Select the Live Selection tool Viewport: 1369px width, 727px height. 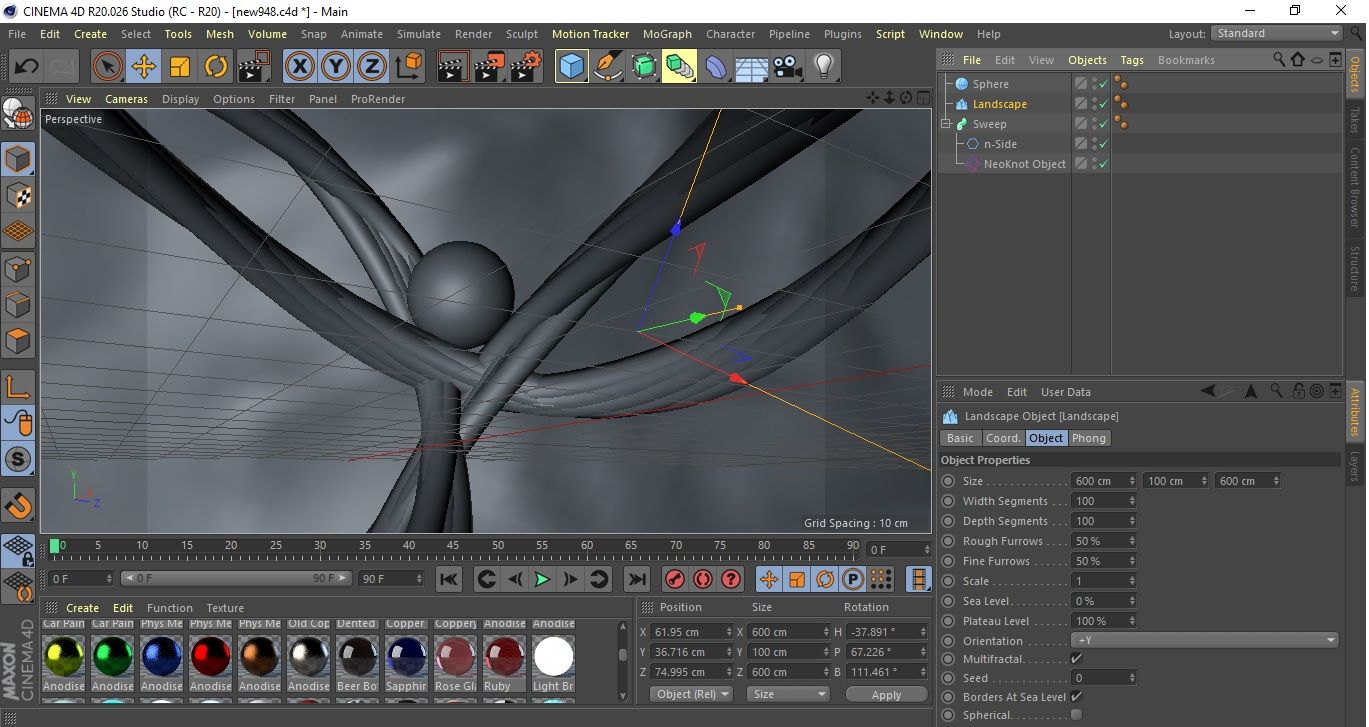pos(108,67)
